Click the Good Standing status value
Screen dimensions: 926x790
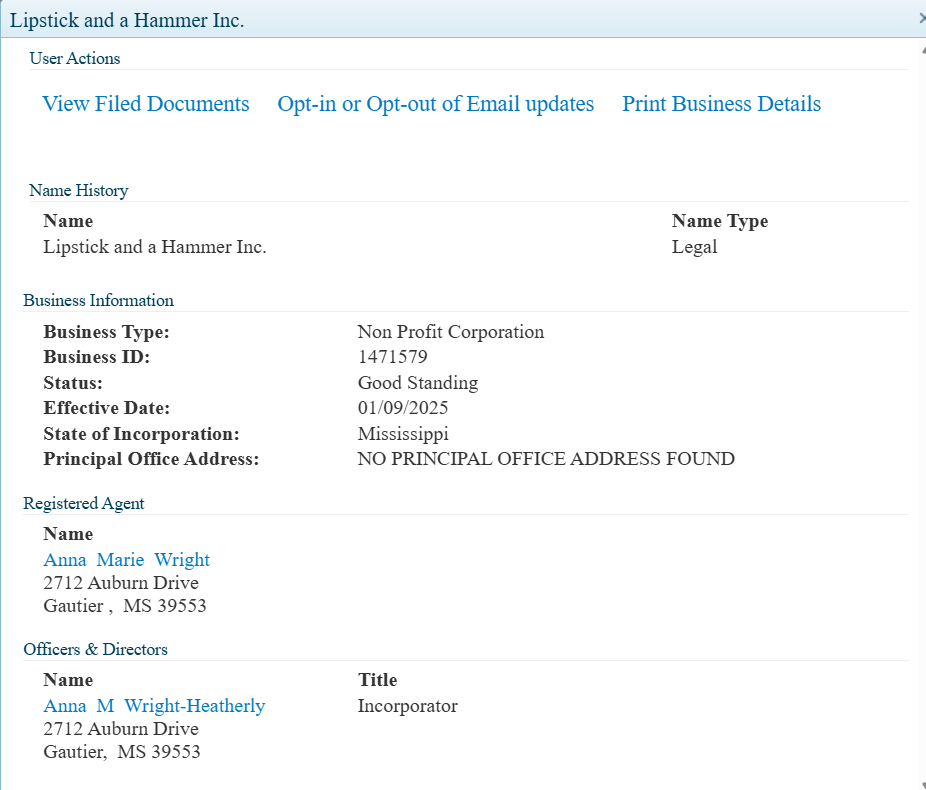pos(418,383)
